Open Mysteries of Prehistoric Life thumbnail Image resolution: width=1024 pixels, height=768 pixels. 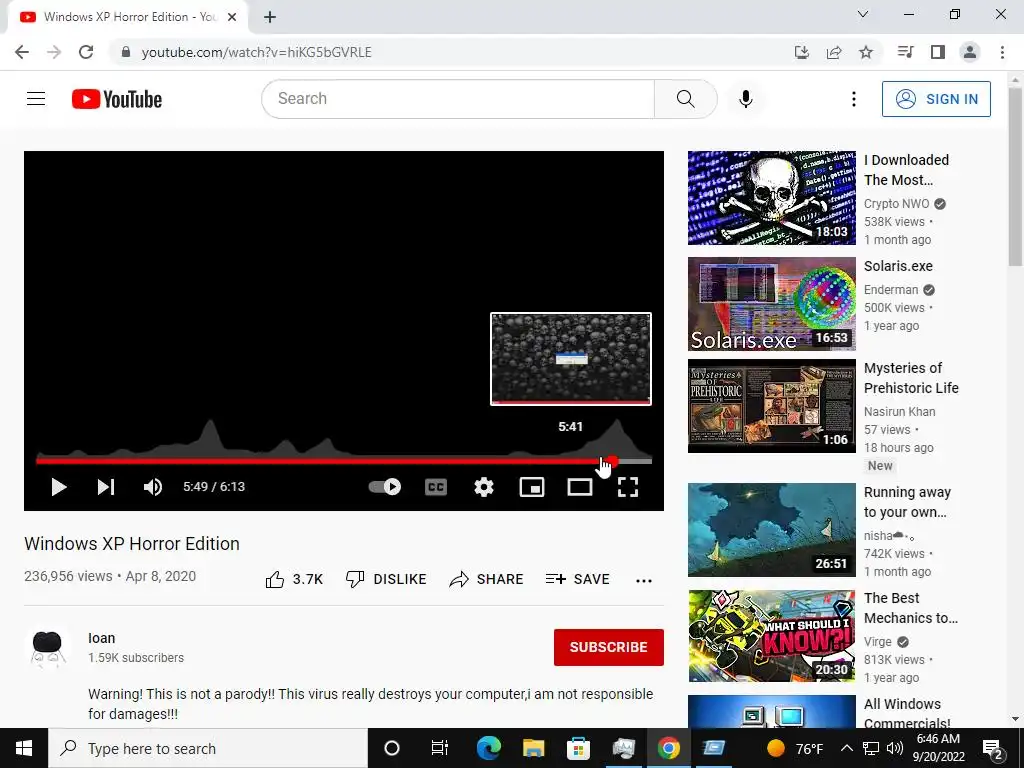click(x=771, y=406)
